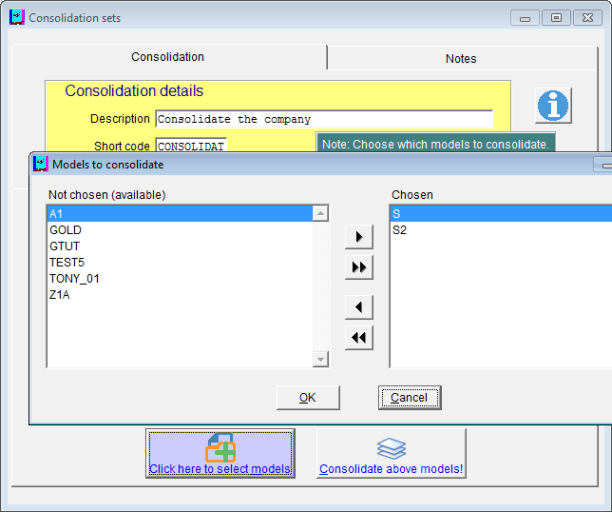Close the Consolidation sets window
This screenshot has height=512, width=612.
(x=587, y=18)
